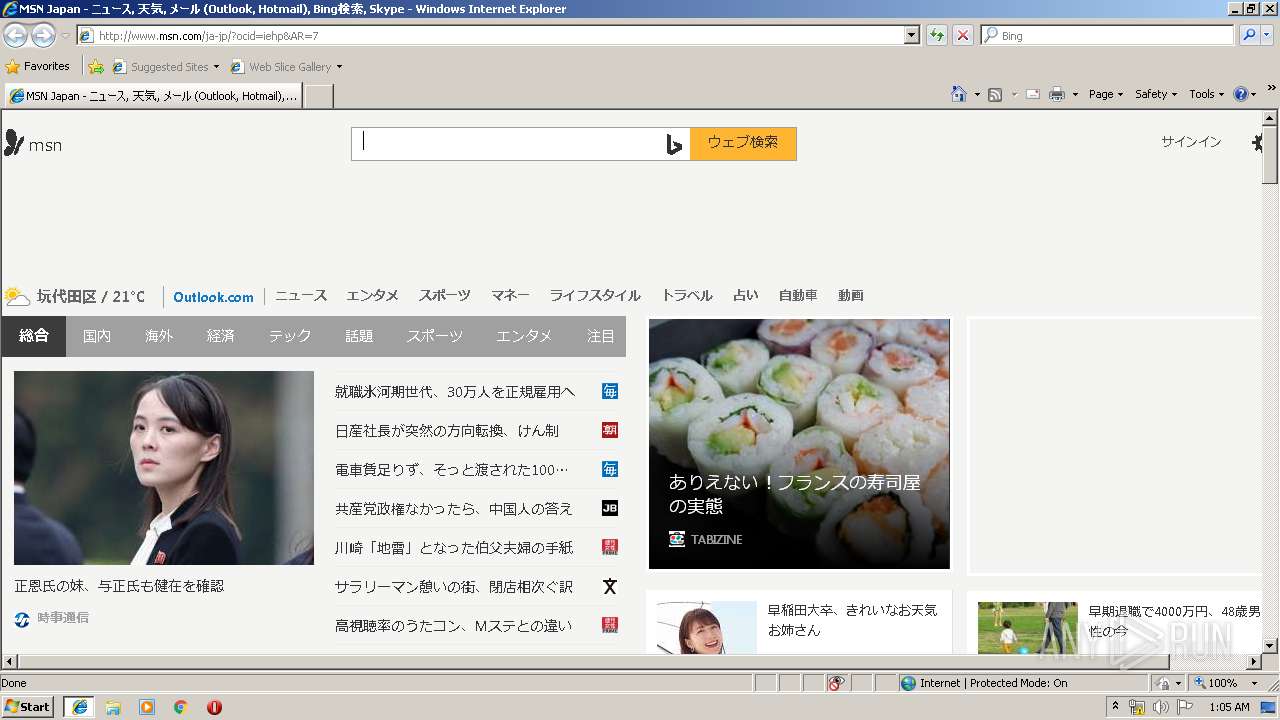Click the volume speaker tray icon
The image size is (1280, 720).
[1160, 707]
